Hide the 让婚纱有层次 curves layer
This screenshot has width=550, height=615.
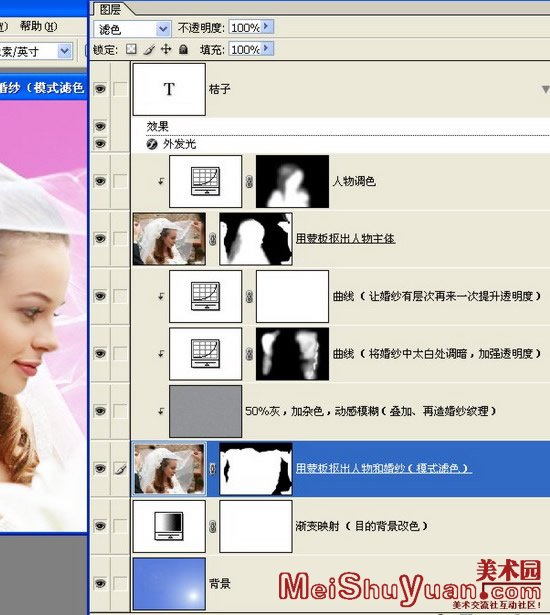[x=100, y=296]
